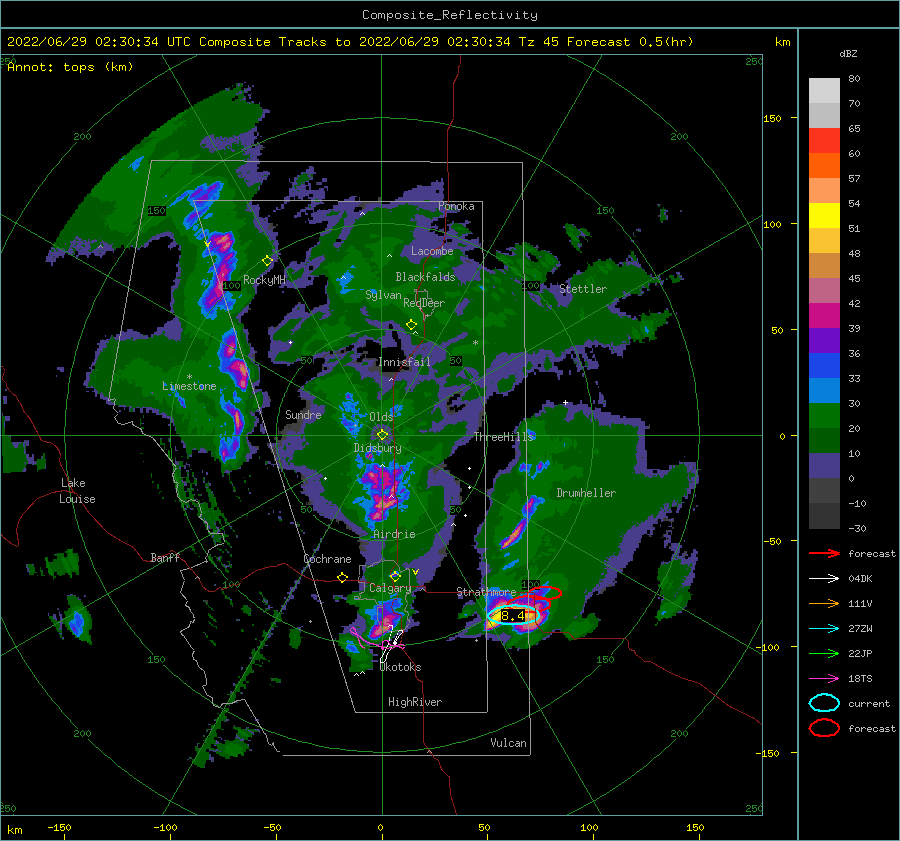The height and width of the screenshot is (841, 900).
Task: Click the slate 0–10 dBZ color swatch
Action: (x=824, y=466)
